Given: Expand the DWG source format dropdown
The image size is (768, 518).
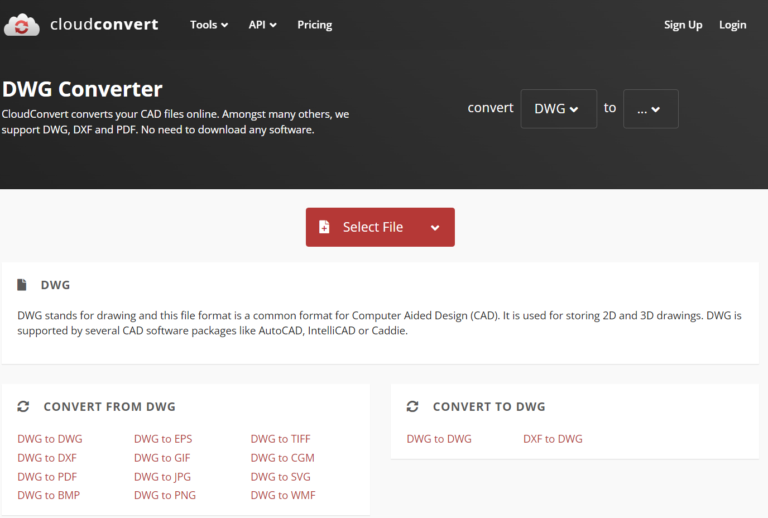Looking at the screenshot, I should click(558, 109).
